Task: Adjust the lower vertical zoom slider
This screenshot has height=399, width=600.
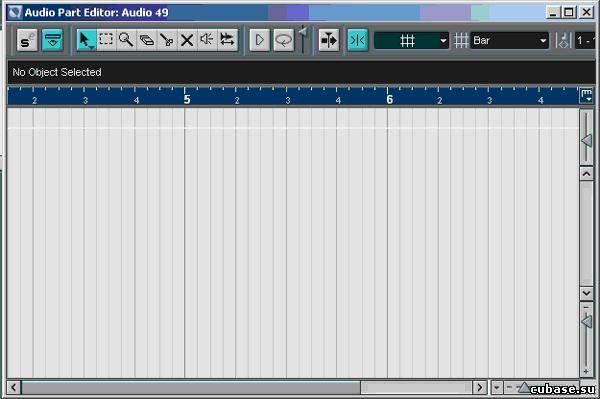Action: coord(586,321)
